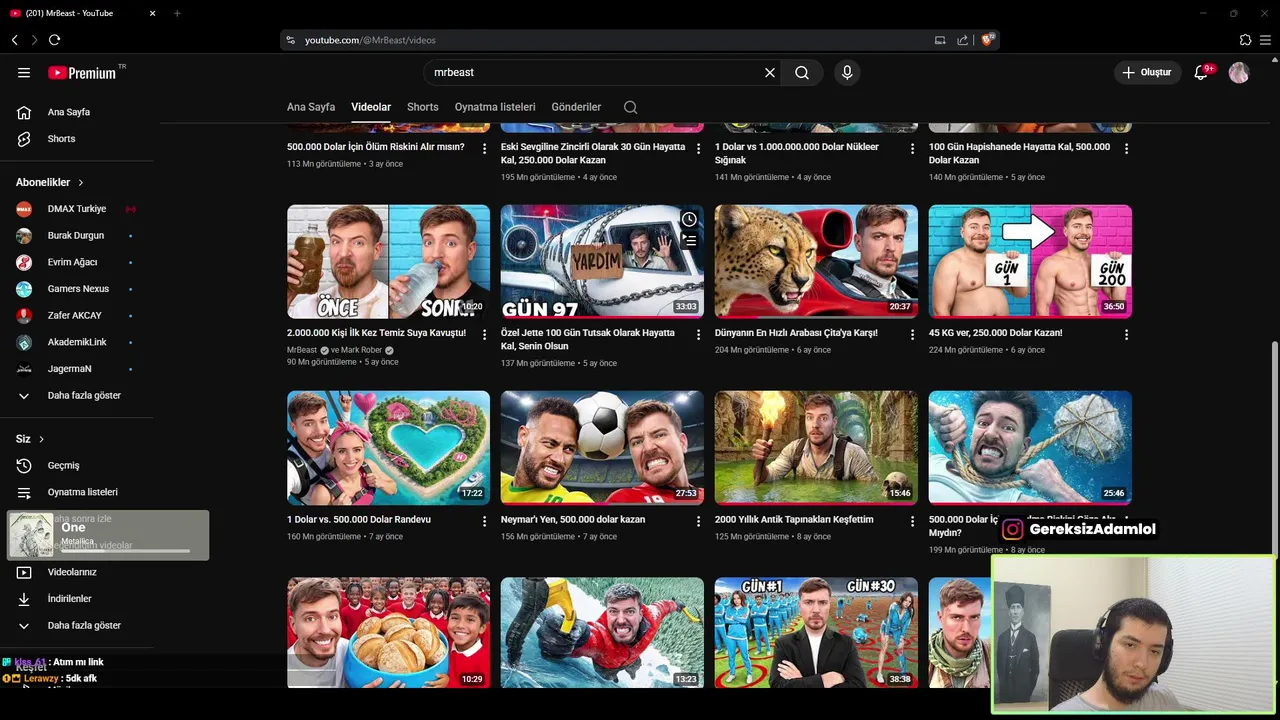Reload the browser page
Viewport: 1280px width, 720px height.
tap(54, 40)
